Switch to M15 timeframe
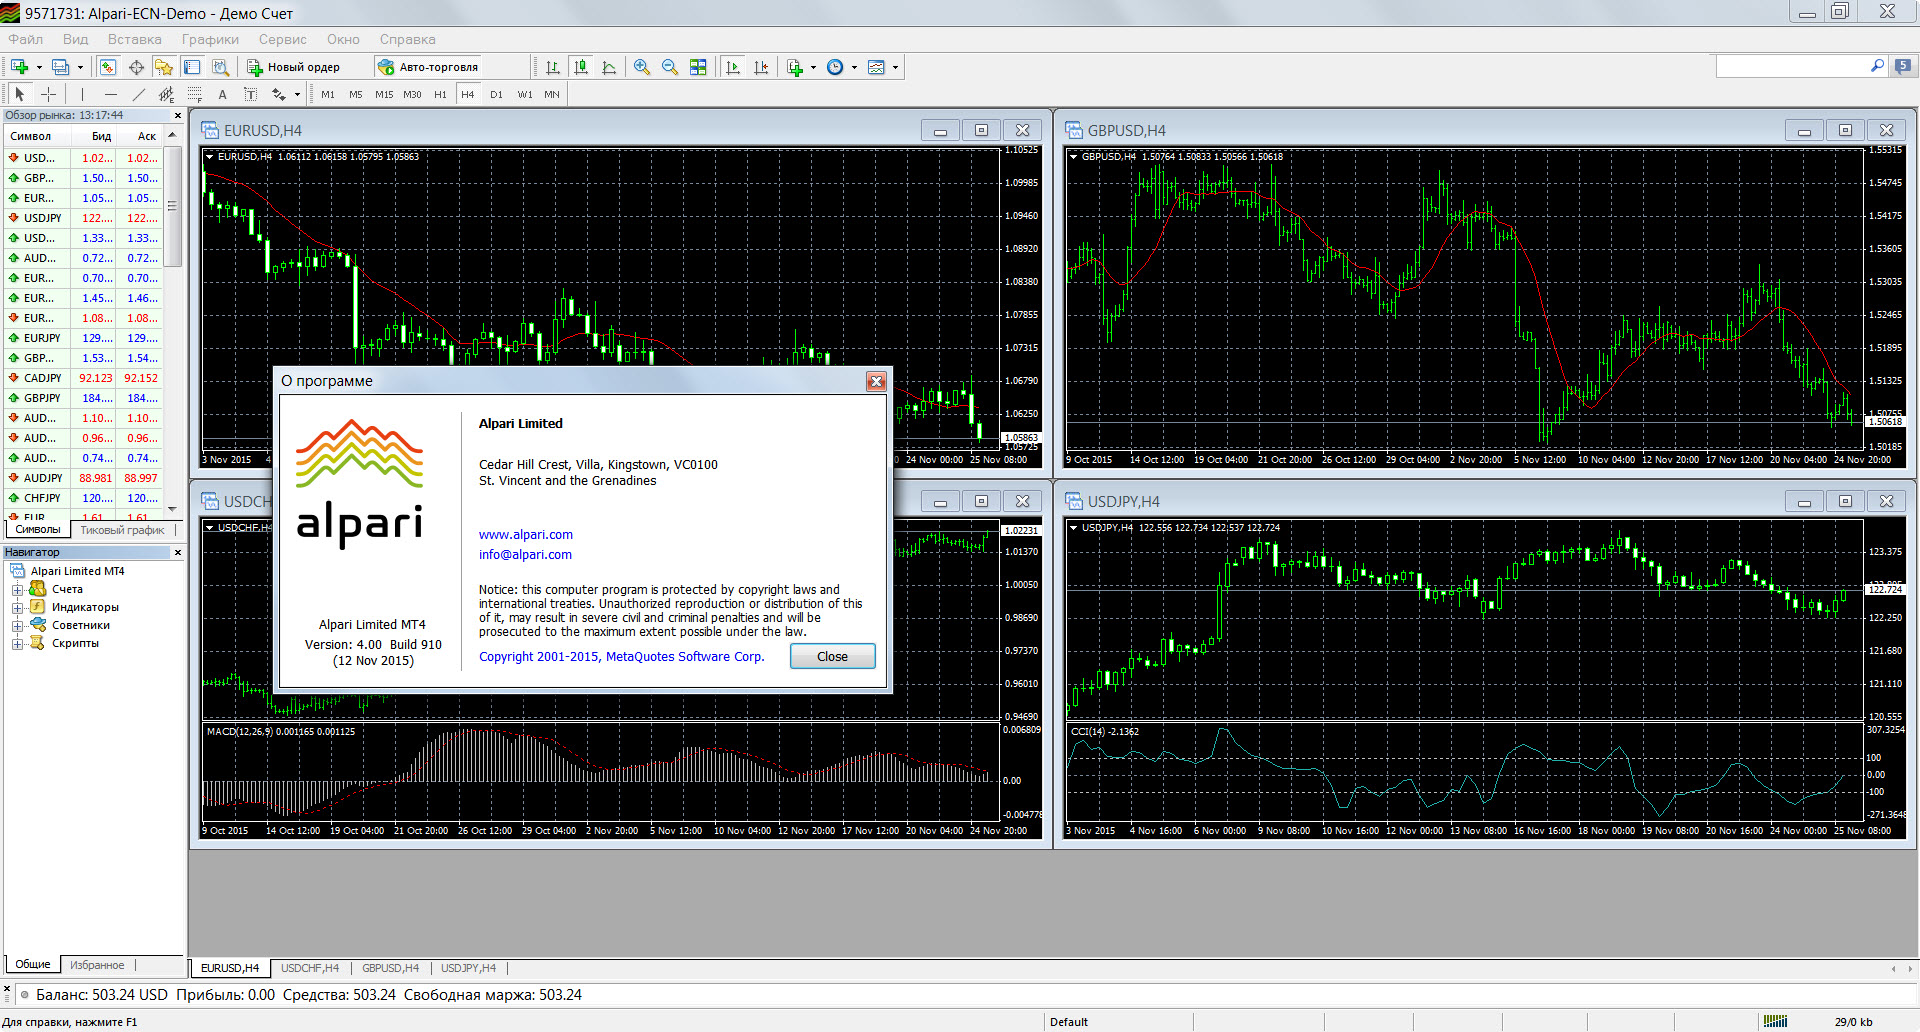Image resolution: width=1920 pixels, height=1032 pixels. point(384,94)
